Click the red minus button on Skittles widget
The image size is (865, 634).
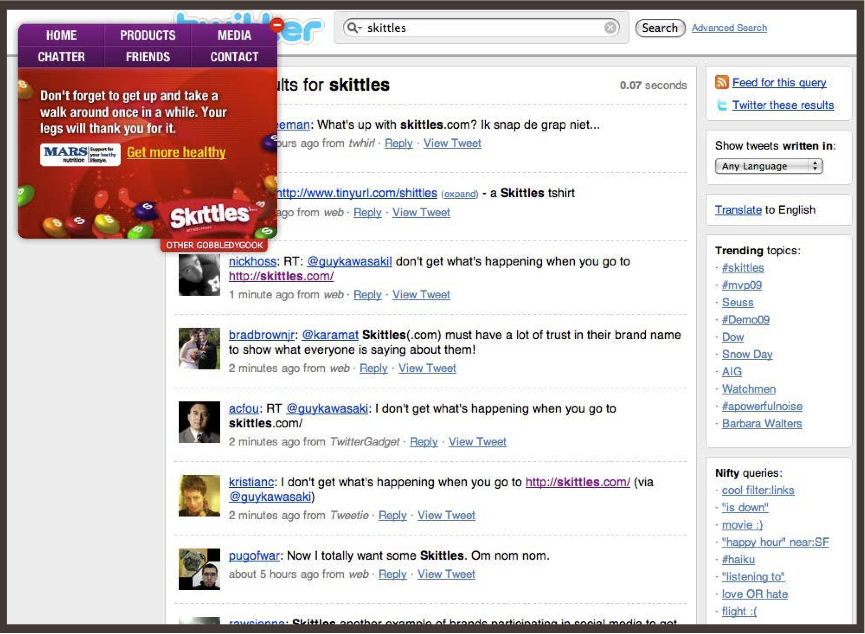277,24
